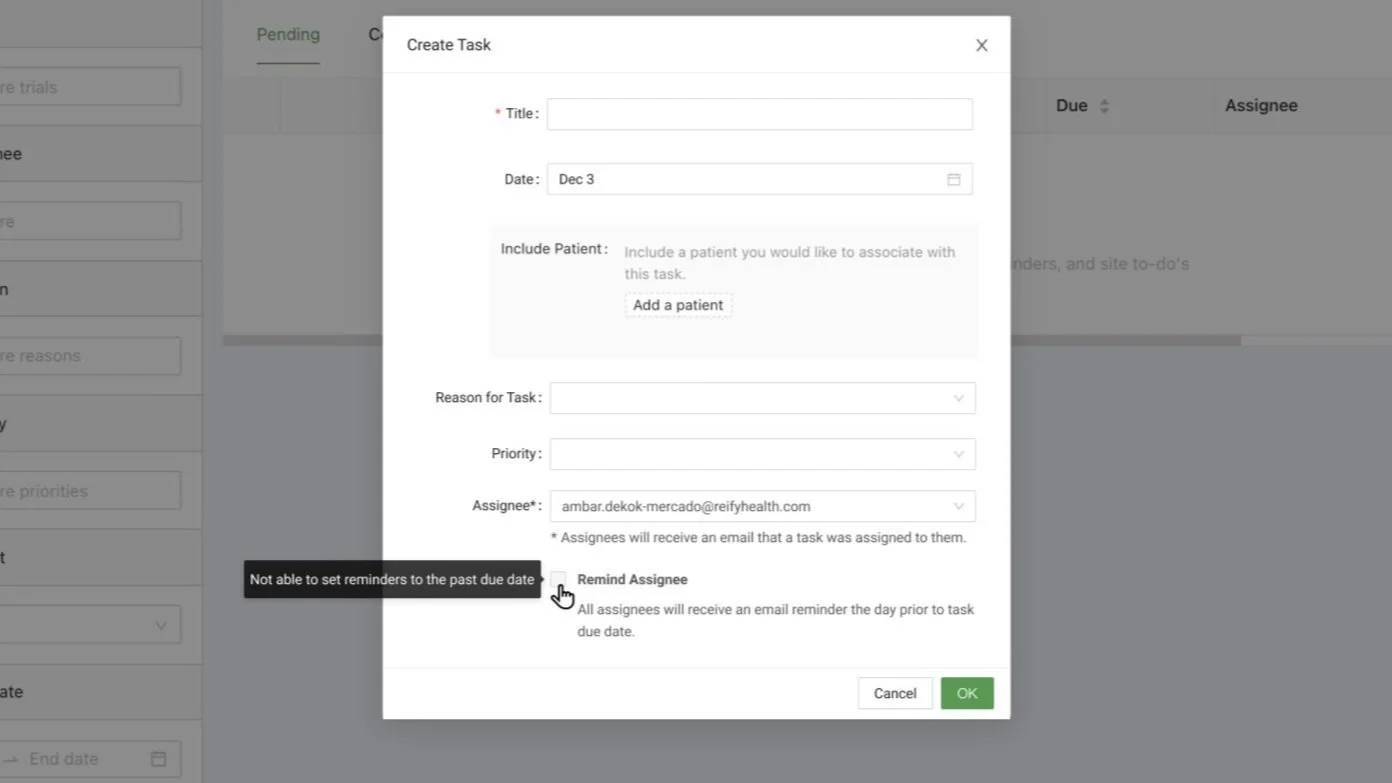Click the Include Patient label
Image resolution: width=1392 pixels, height=783 pixels.
point(554,249)
